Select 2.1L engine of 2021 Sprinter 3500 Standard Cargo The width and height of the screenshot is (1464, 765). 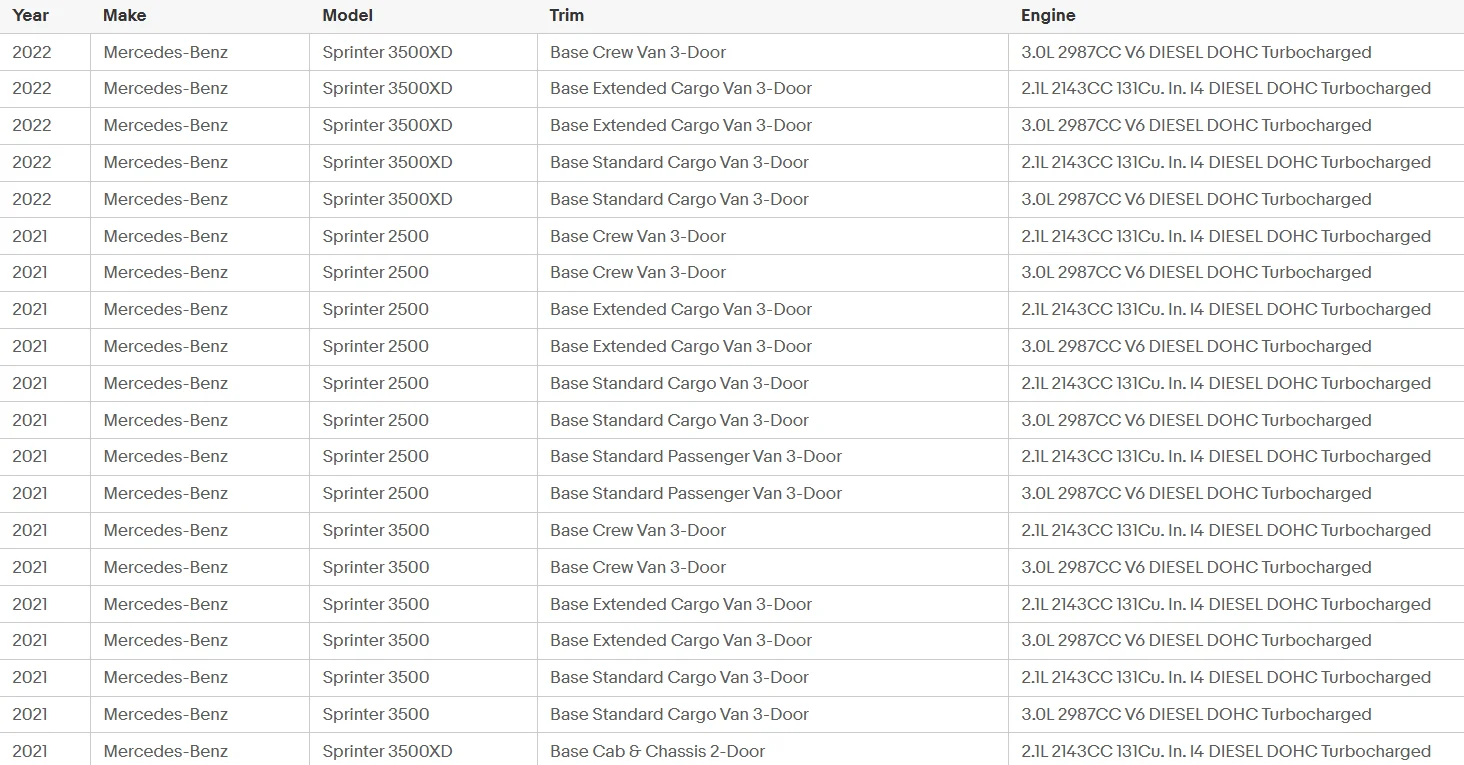point(1226,677)
